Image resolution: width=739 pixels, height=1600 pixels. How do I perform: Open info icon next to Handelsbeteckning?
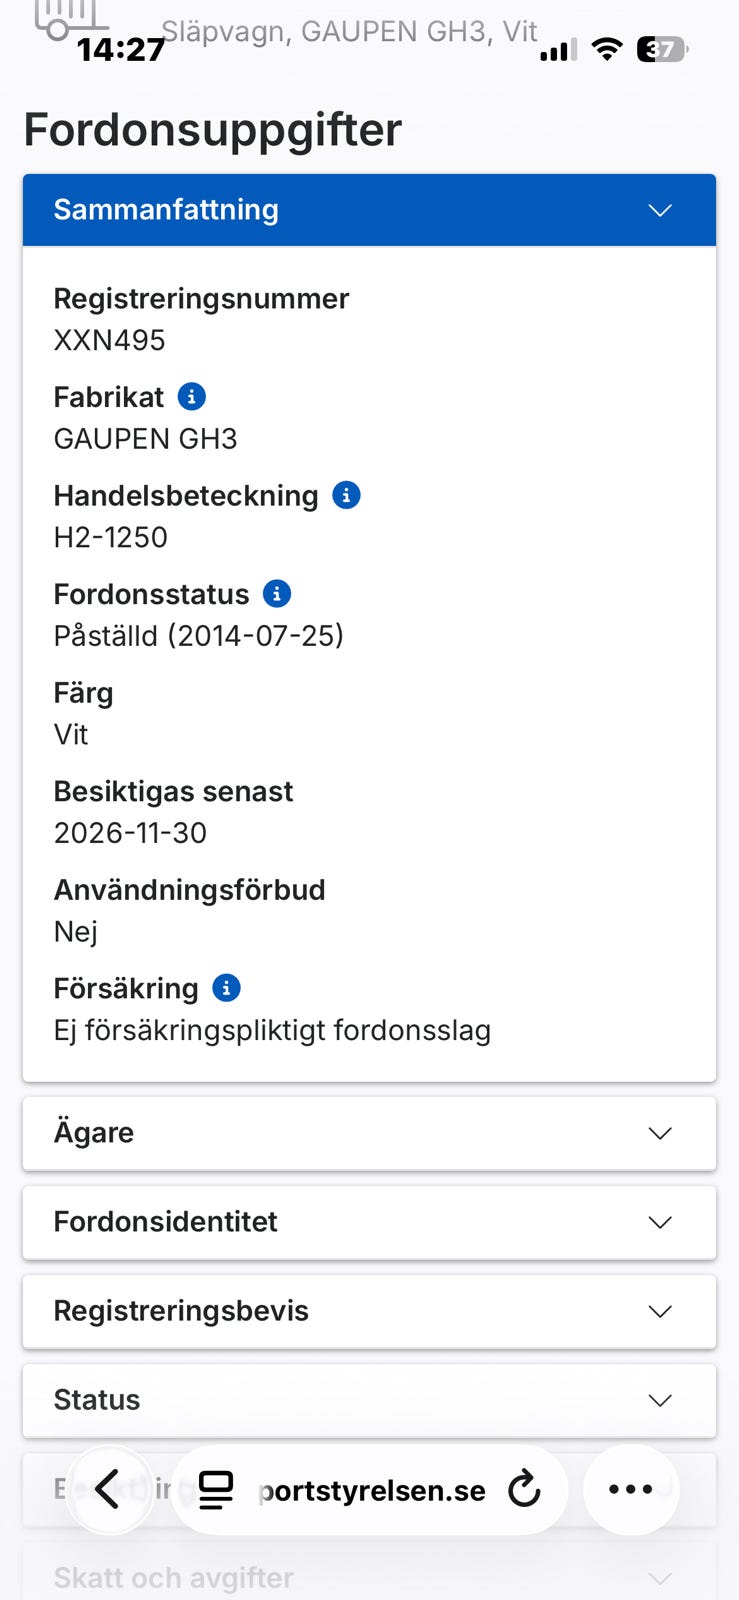pos(346,495)
